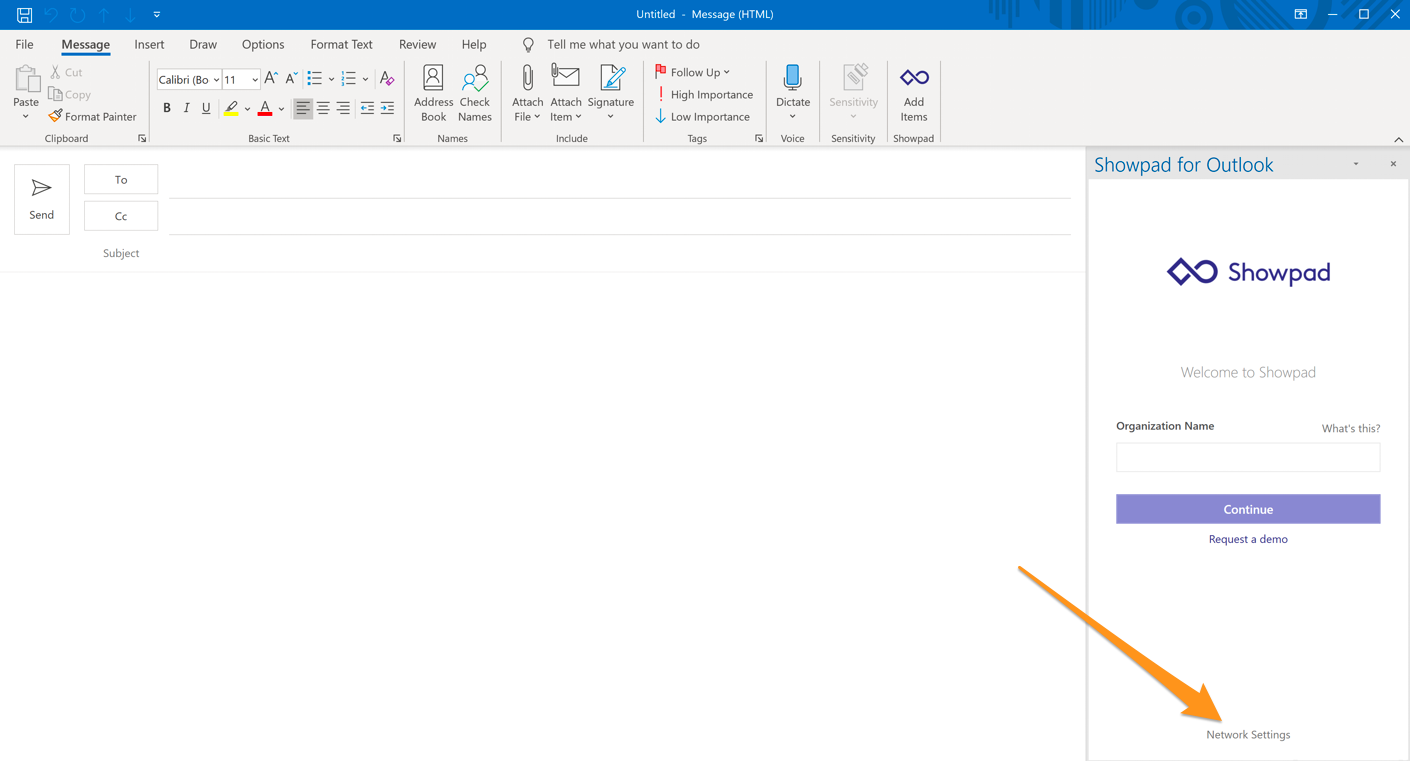
Task: Click the What's this? link
Action: [x=1351, y=428]
